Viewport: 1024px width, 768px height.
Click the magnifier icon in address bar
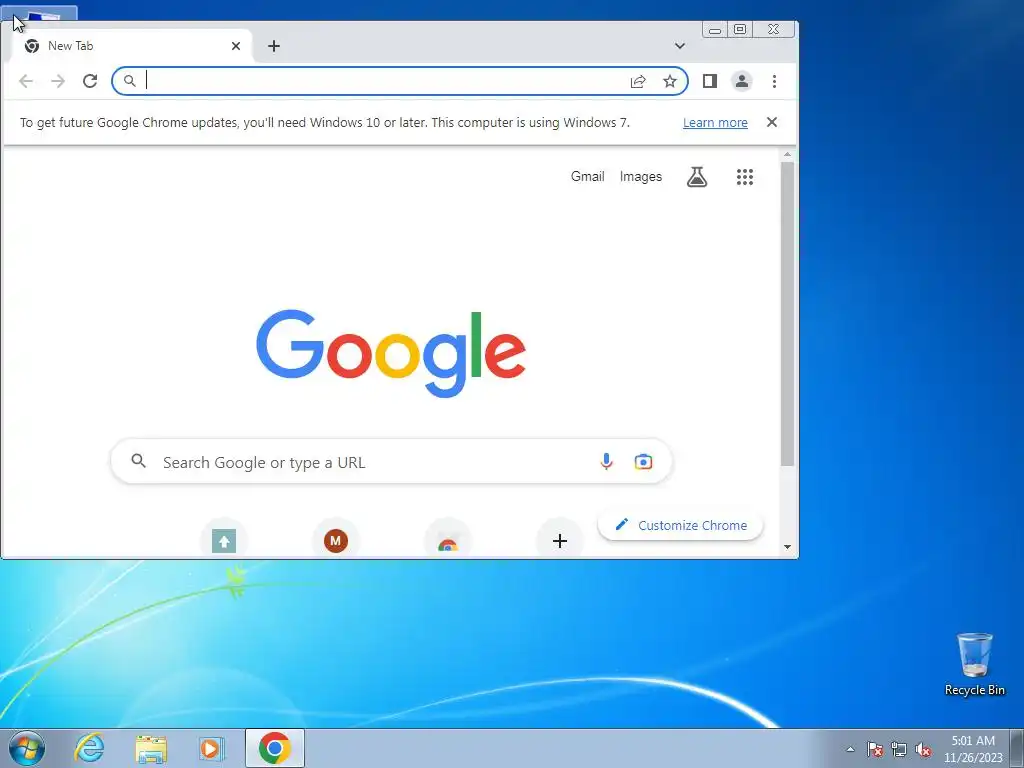[x=130, y=81]
